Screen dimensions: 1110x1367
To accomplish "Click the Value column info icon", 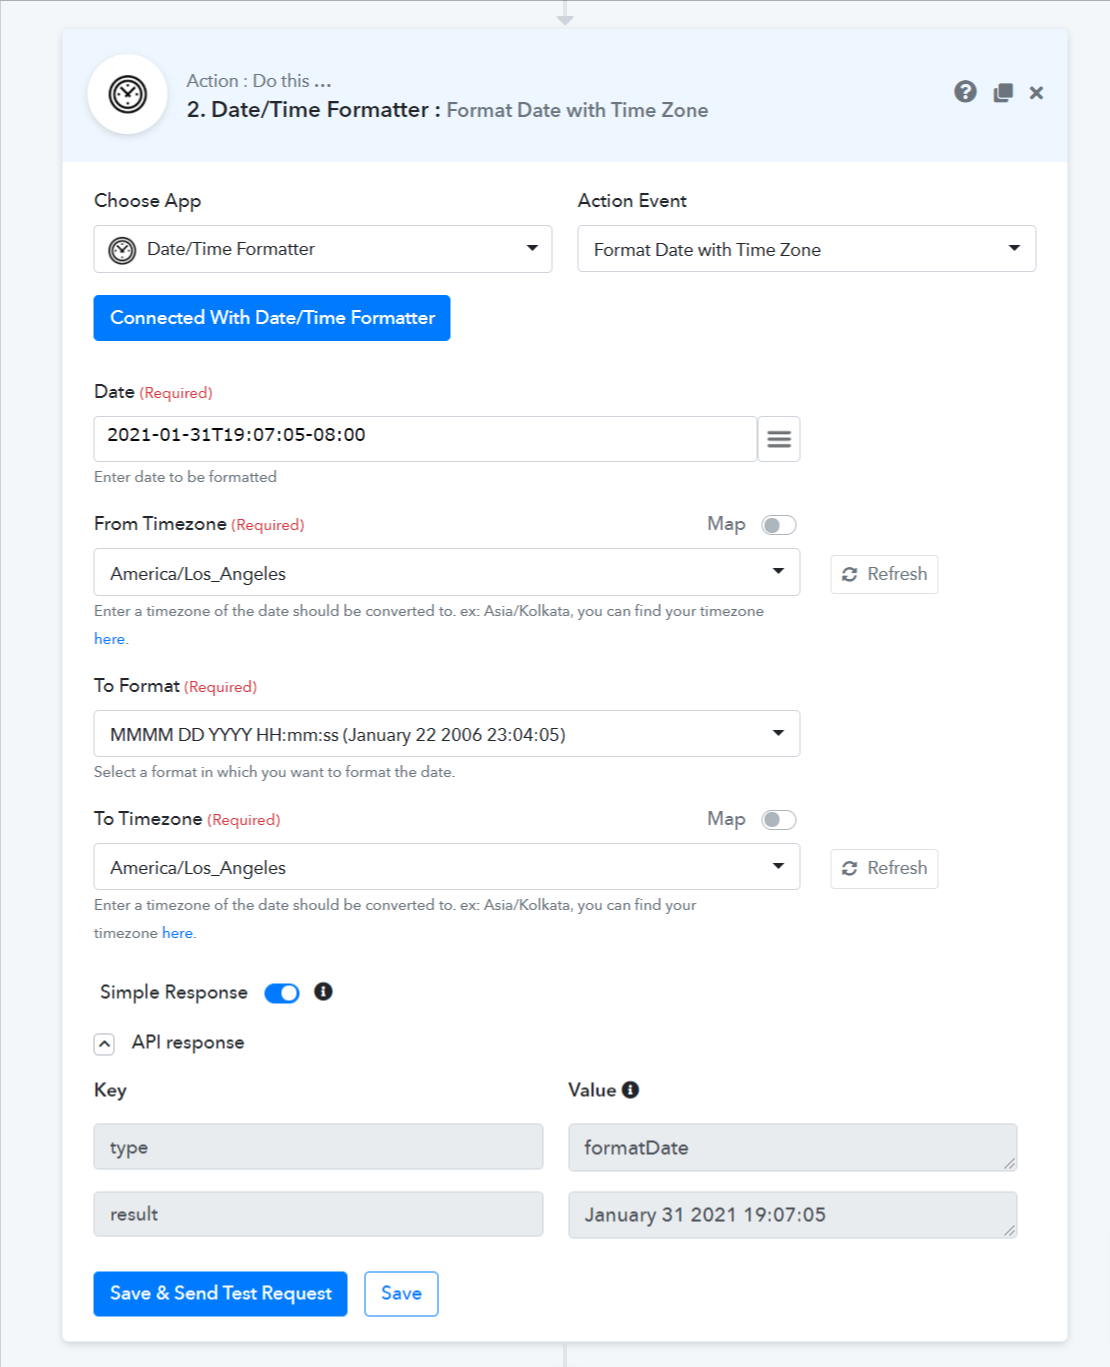I will click(x=630, y=1090).
